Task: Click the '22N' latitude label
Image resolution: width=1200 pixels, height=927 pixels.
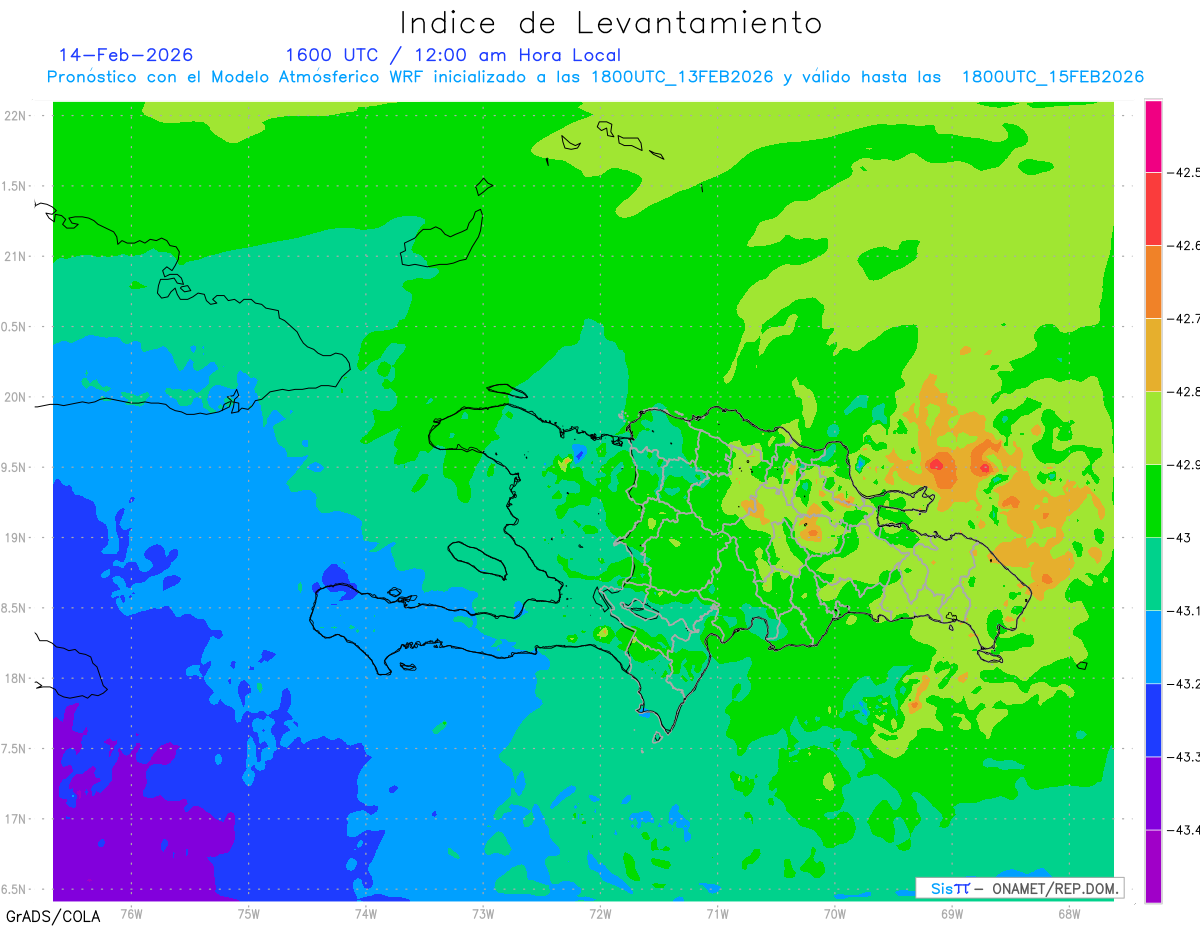Action: pos(15,116)
